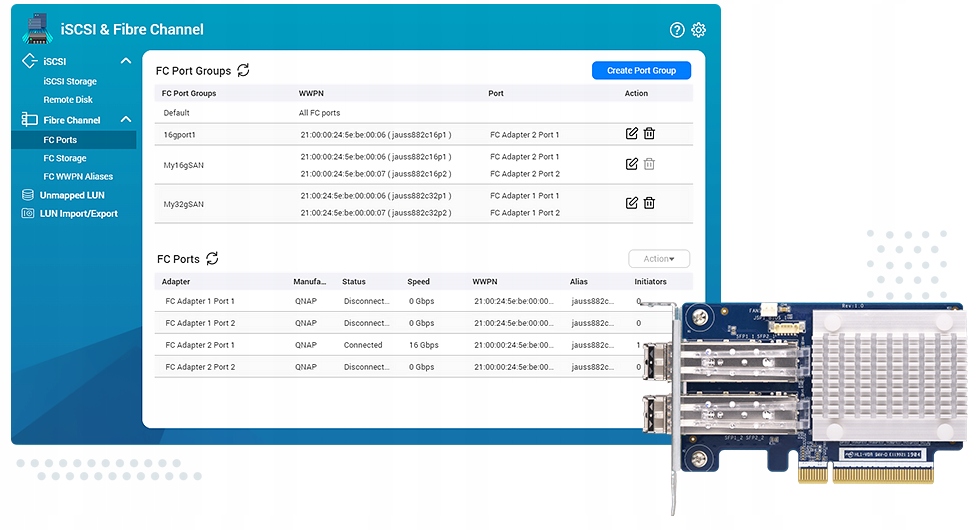This screenshot has height=530, width=980.
Task: Open LUN Import/Export in the sidebar
Action: tap(78, 213)
